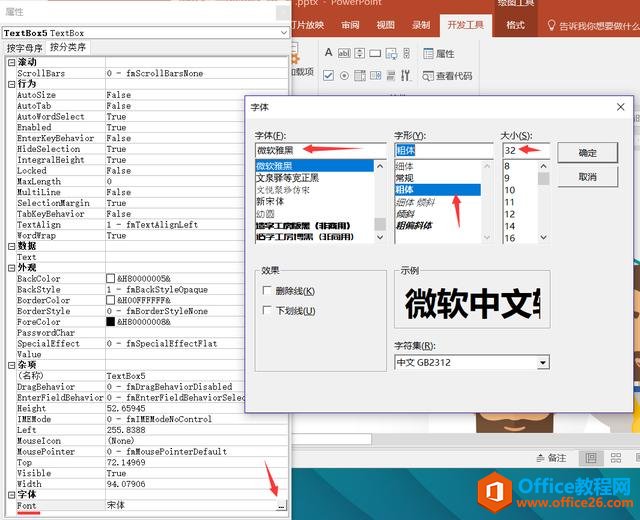
Task: Collapse the 杂项 property category
Action: click(x=11, y=365)
